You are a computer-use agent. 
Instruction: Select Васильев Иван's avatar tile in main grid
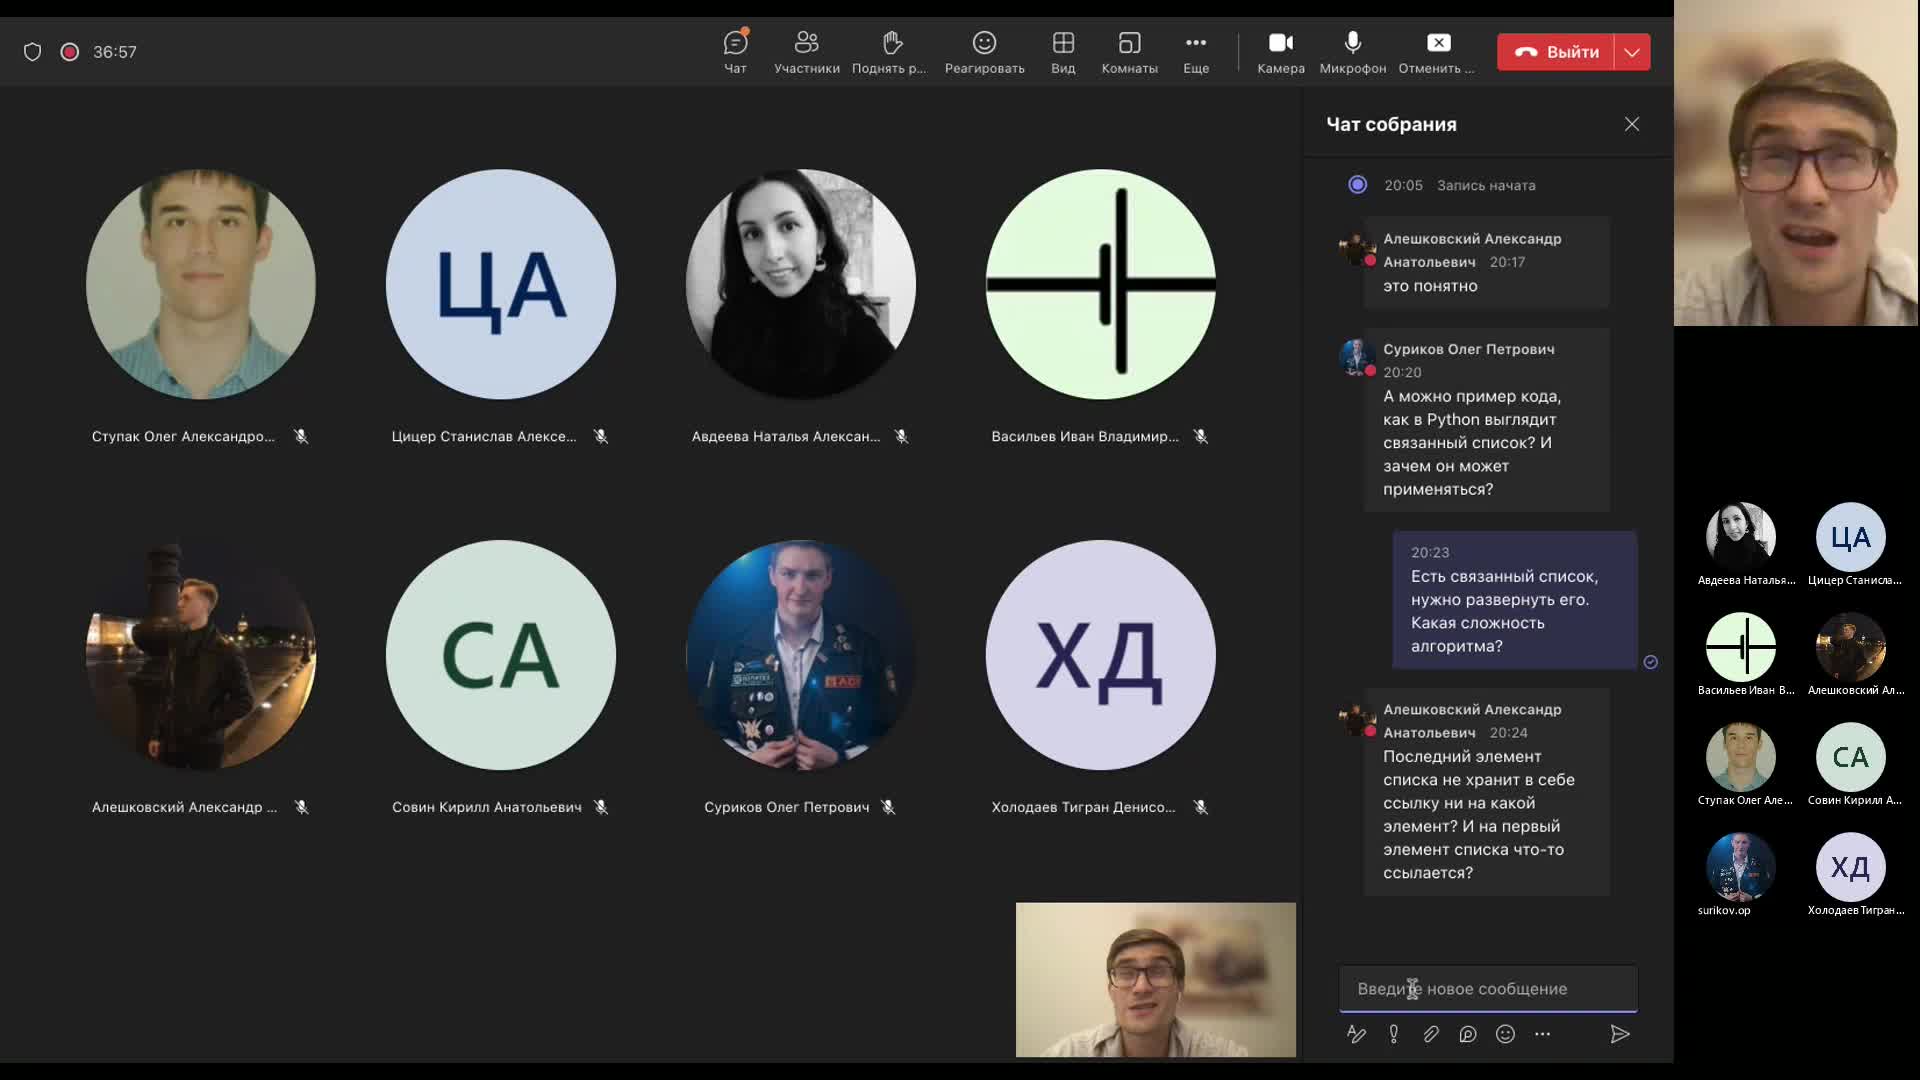(1101, 284)
